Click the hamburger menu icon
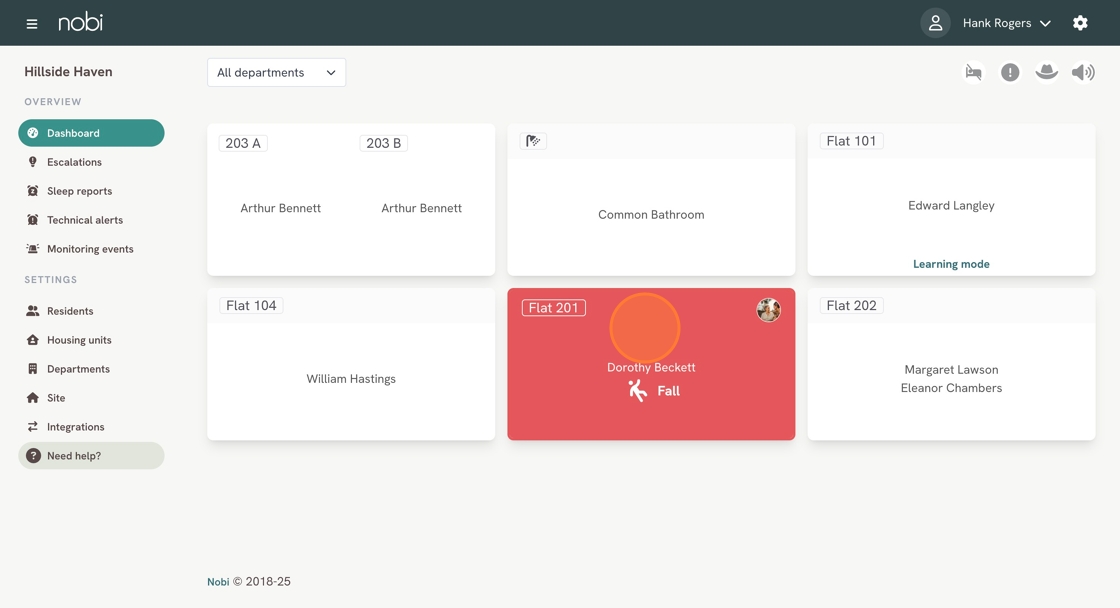Viewport: 1120px width, 608px height. click(32, 23)
